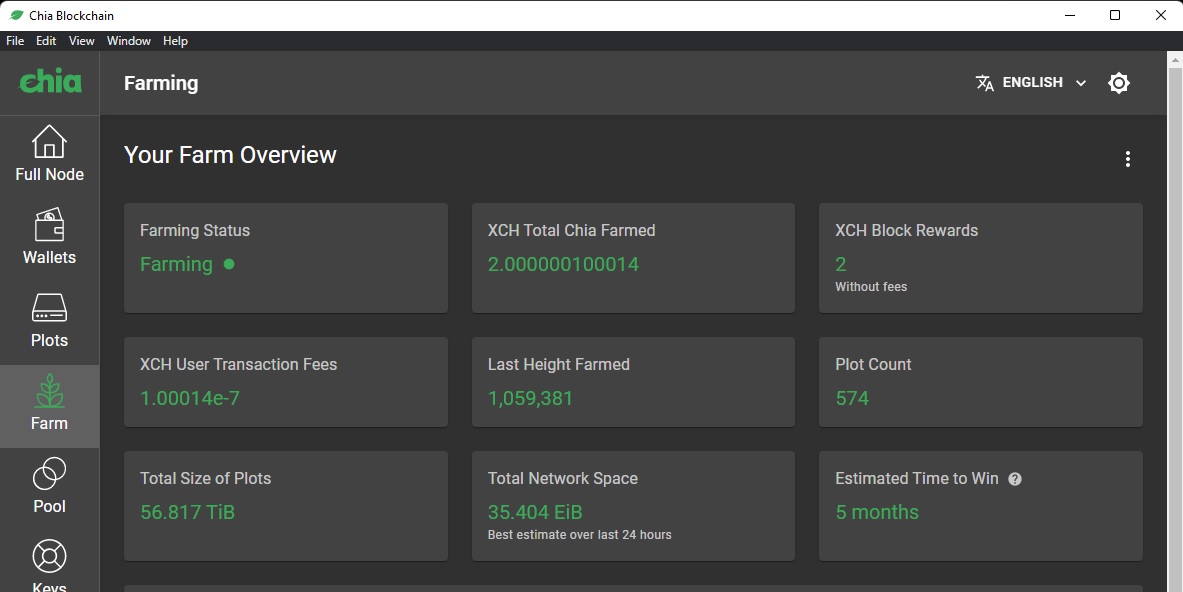The height and width of the screenshot is (592, 1183).
Task: Click the Estimated Time to Win help icon
Action: pyautogui.click(x=1015, y=479)
